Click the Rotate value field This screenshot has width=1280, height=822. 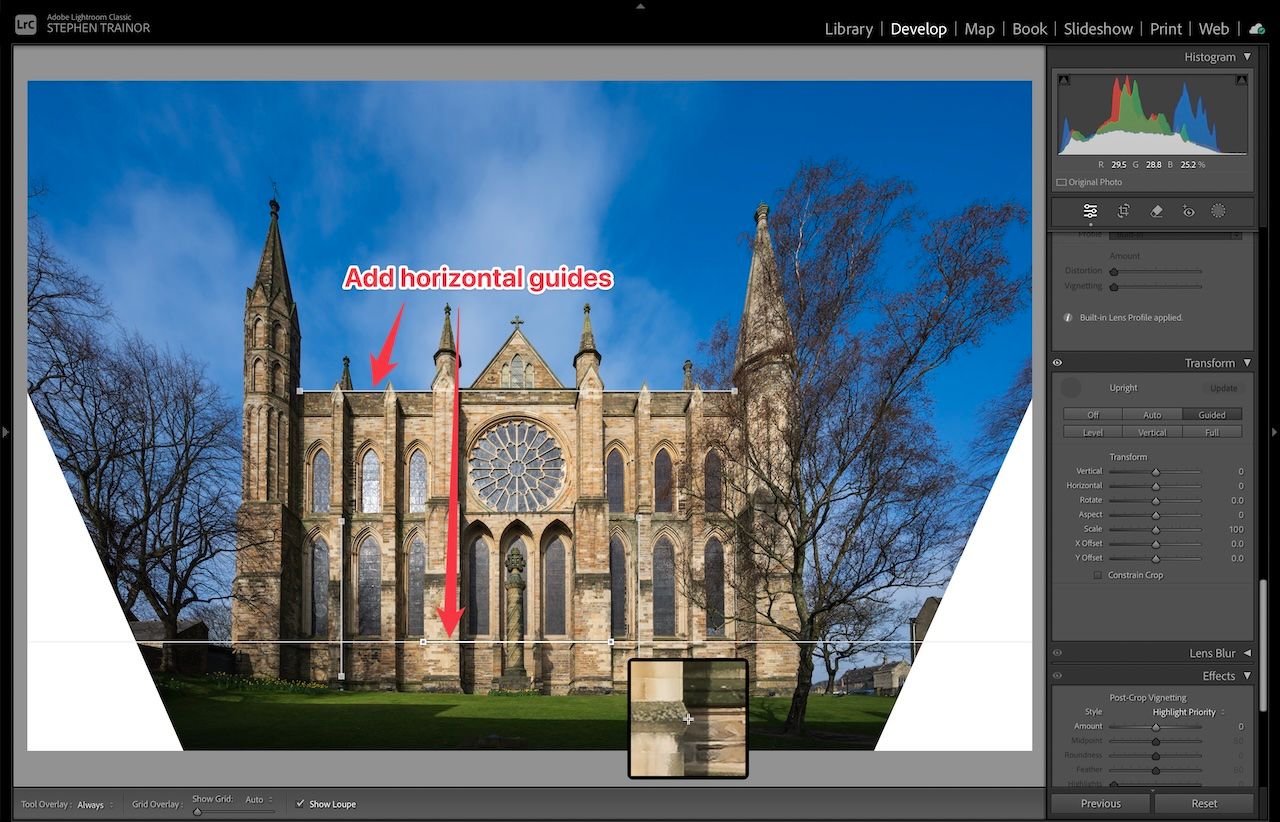click(x=1237, y=500)
